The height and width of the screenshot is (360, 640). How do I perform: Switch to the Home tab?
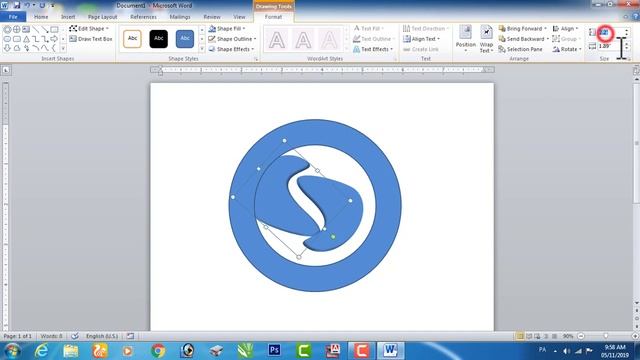click(x=41, y=17)
